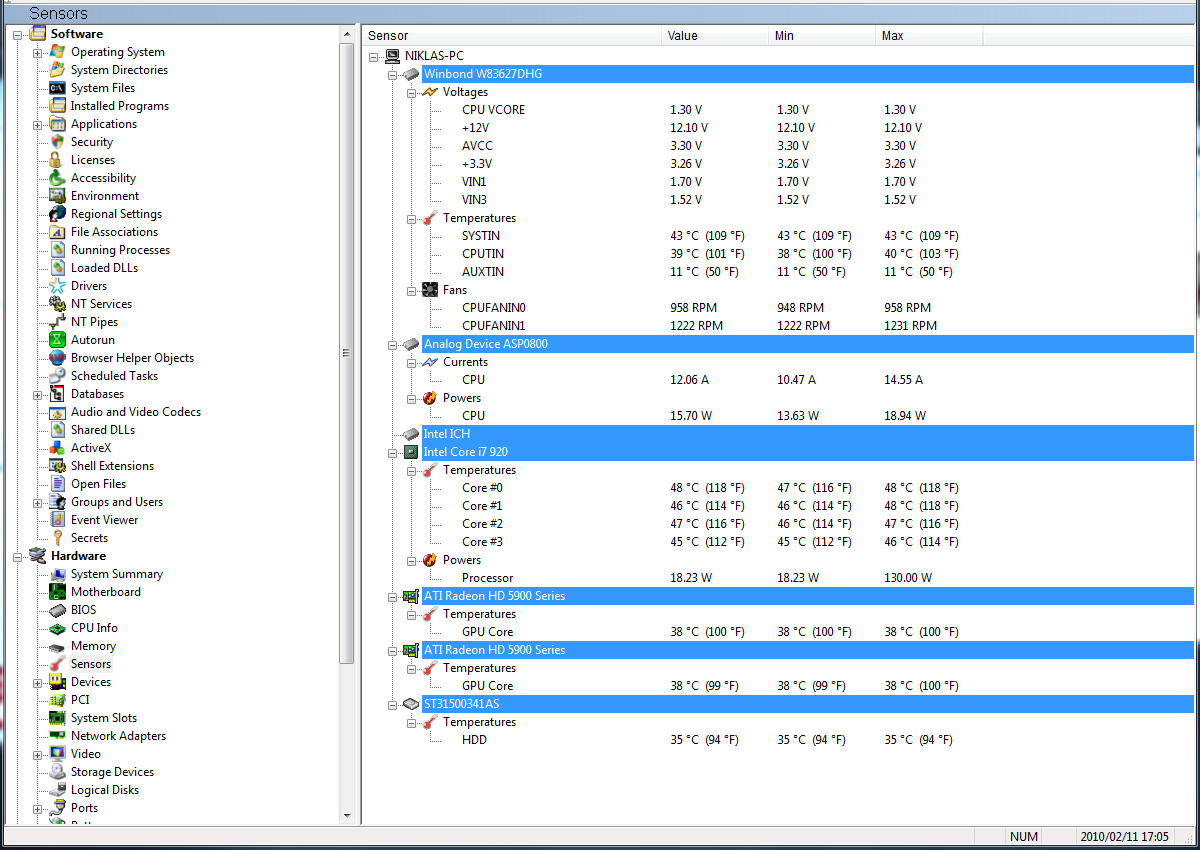Click the NUM status bar indicator
This screenshot has width=1200, height=850.
[x=1024, y=837]
